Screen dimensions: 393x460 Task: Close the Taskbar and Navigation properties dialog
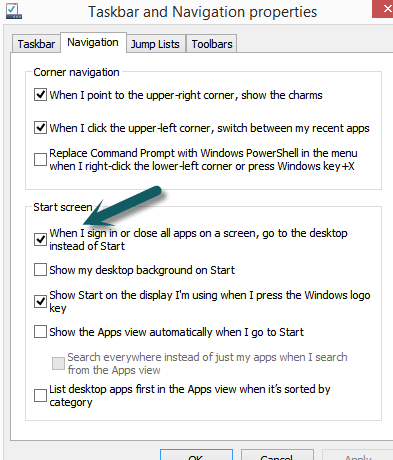point(383,9)
